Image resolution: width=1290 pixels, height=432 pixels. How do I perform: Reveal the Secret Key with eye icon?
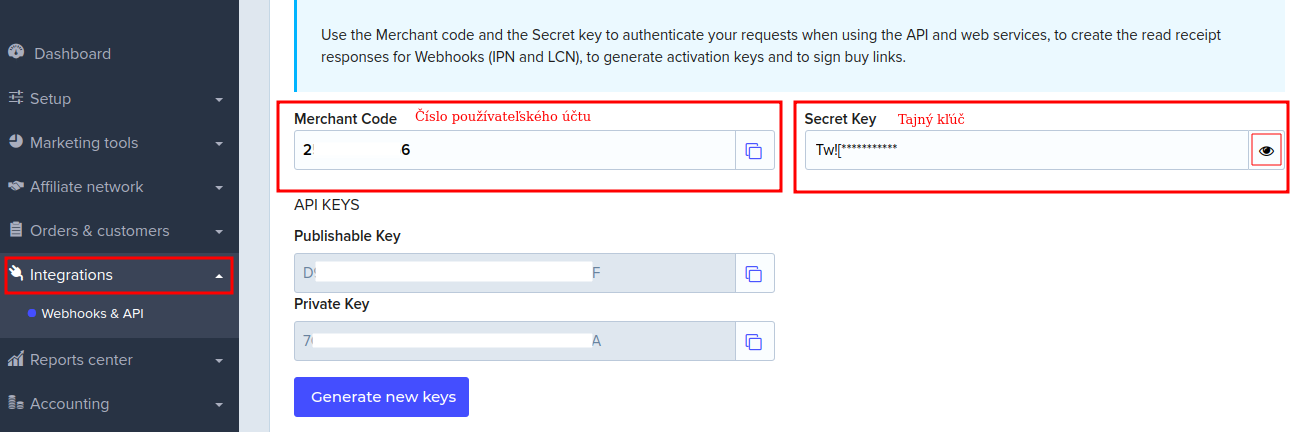[x=1266, y=150]
